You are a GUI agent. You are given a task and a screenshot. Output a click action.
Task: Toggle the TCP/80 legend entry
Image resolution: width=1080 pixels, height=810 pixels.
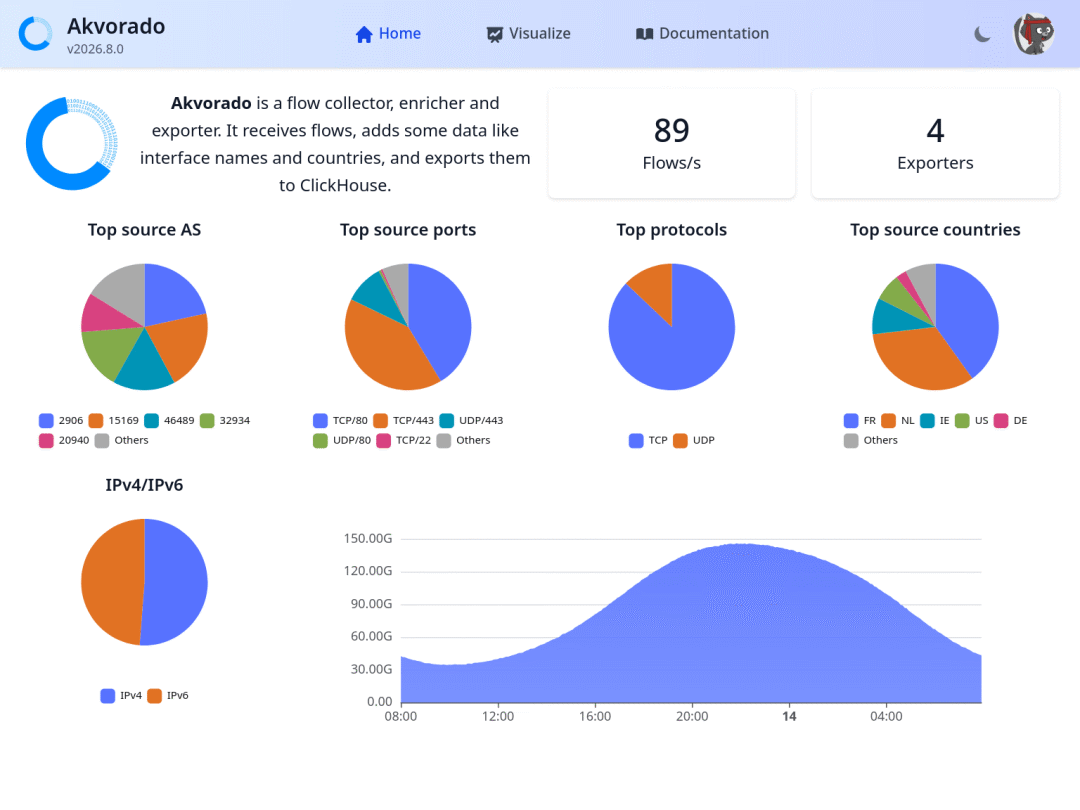tap(340, 420)
